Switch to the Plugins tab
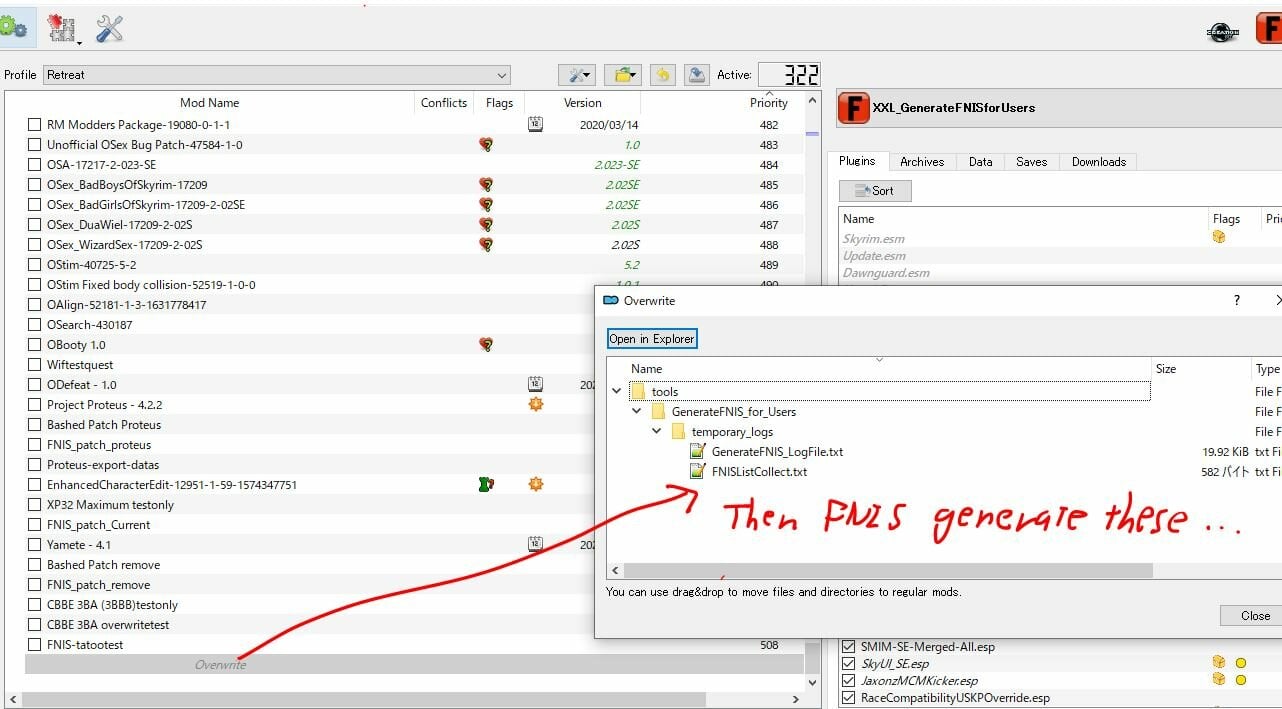This screenshot has height=709, width=1282. tap(857, 161)
